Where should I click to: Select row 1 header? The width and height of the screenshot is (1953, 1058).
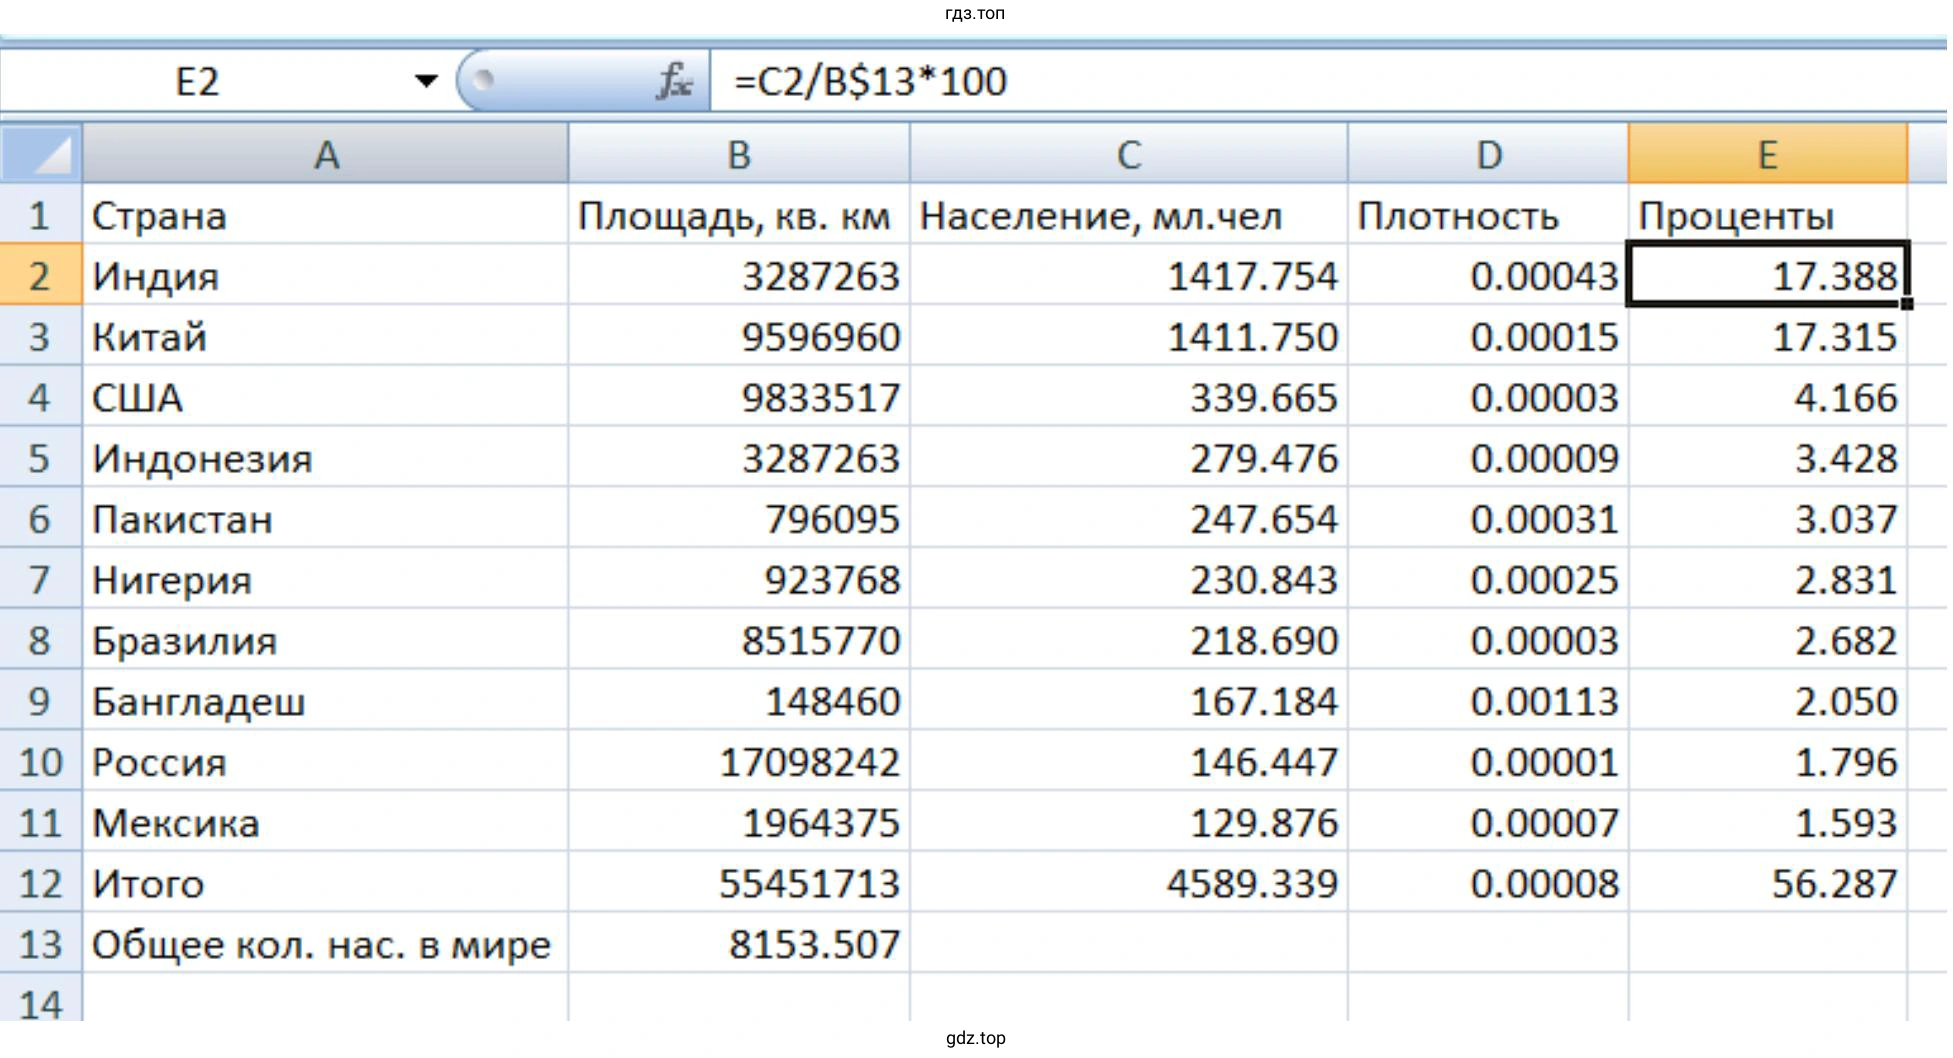click(41, 215)
